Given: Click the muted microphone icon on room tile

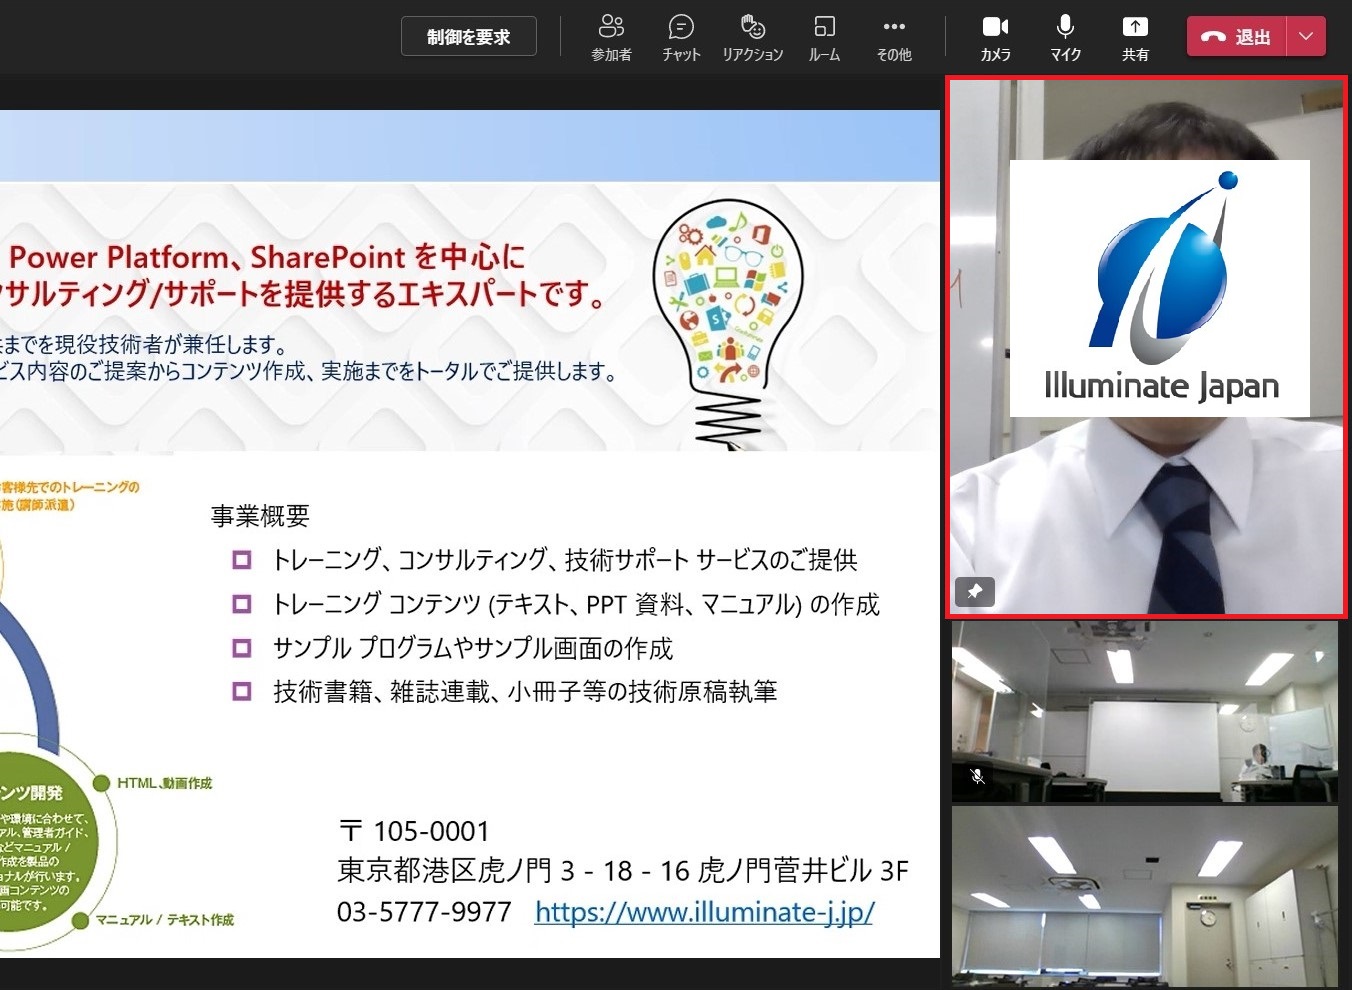Looking at the screenshot, I should (x=977, y=776).
